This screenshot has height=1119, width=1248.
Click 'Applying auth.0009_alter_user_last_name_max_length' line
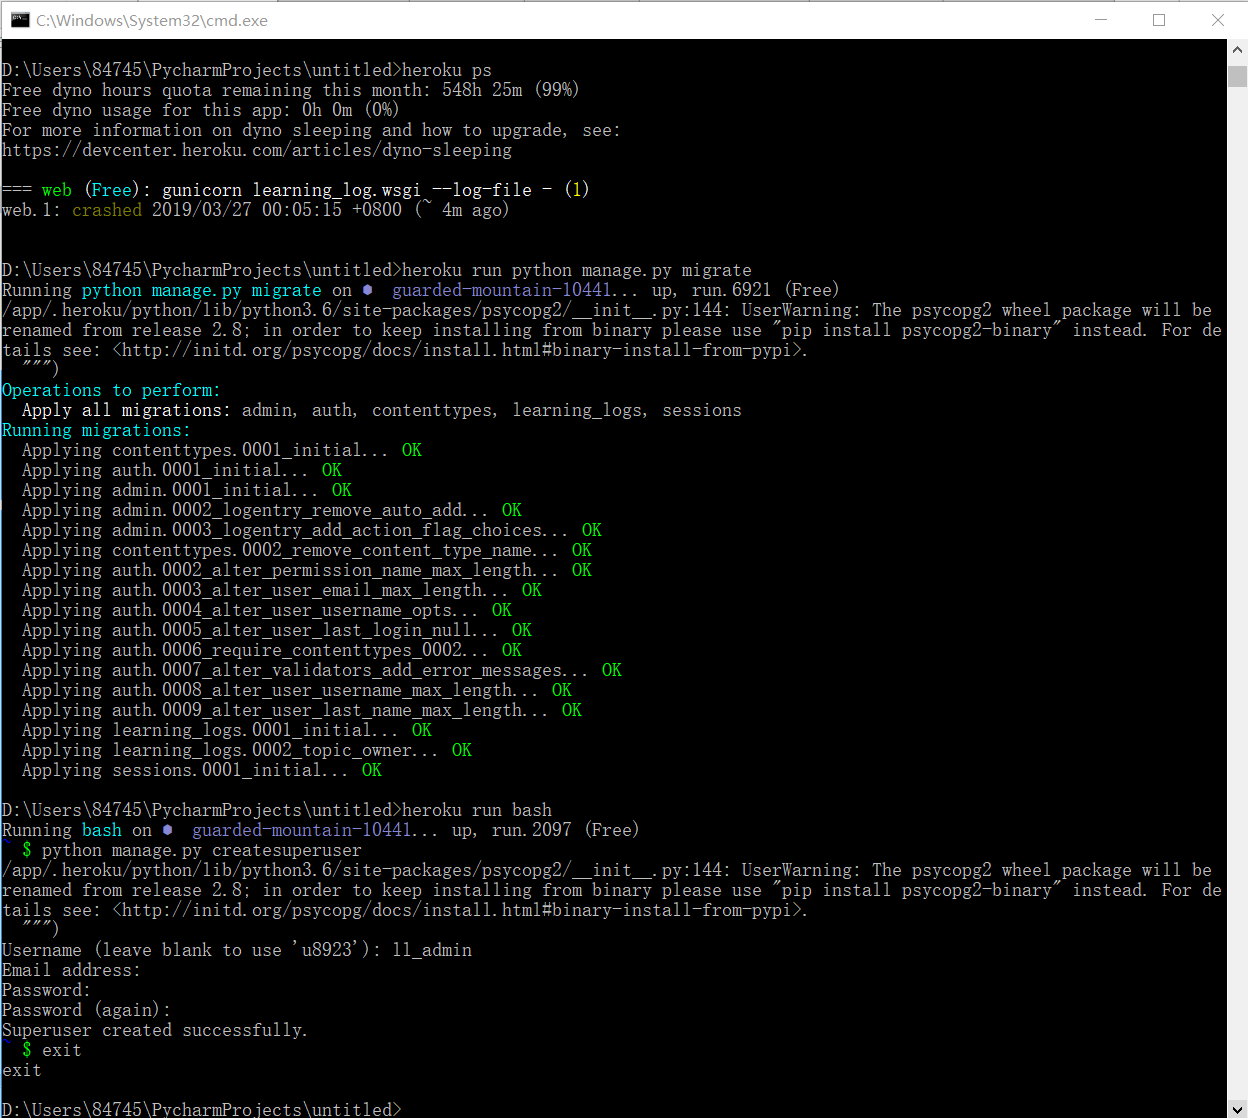[302, 710]
